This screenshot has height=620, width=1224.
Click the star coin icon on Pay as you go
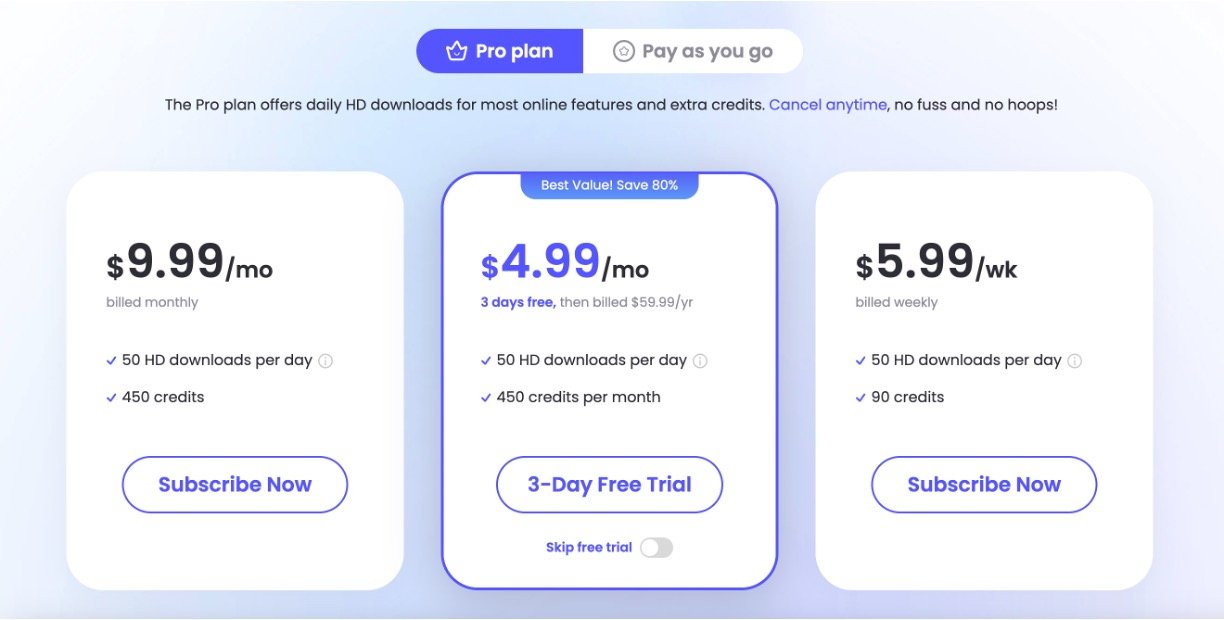tap(624, 51)
